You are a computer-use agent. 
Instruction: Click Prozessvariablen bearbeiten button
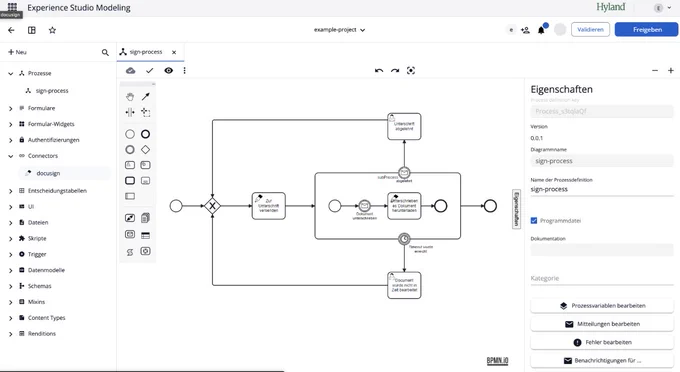602,306
